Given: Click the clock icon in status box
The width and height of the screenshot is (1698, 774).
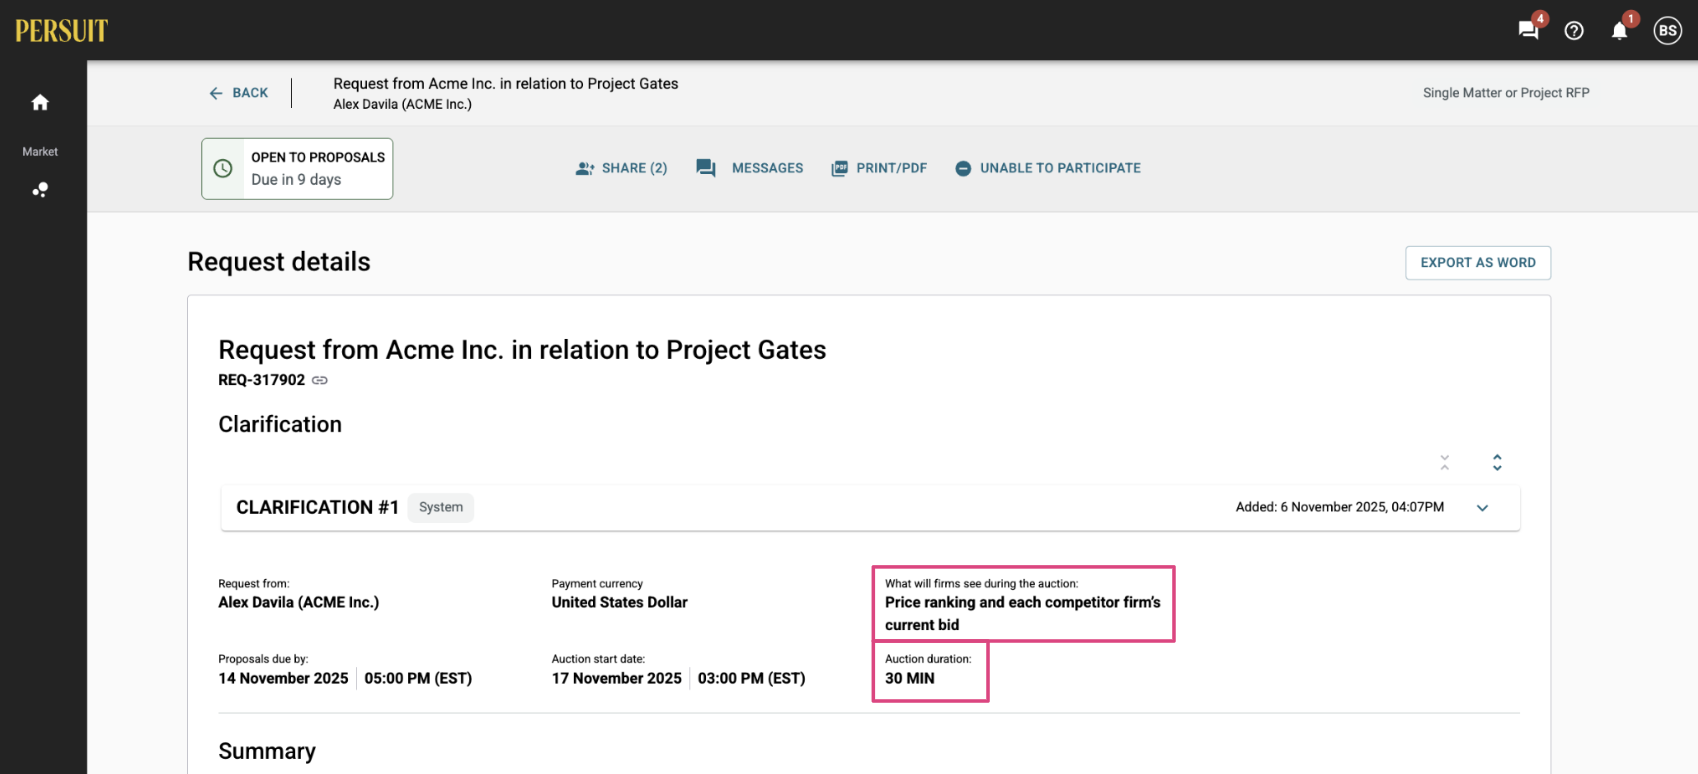Looking at the screenshot, I should pyautogui.click(x=223, y=168).
